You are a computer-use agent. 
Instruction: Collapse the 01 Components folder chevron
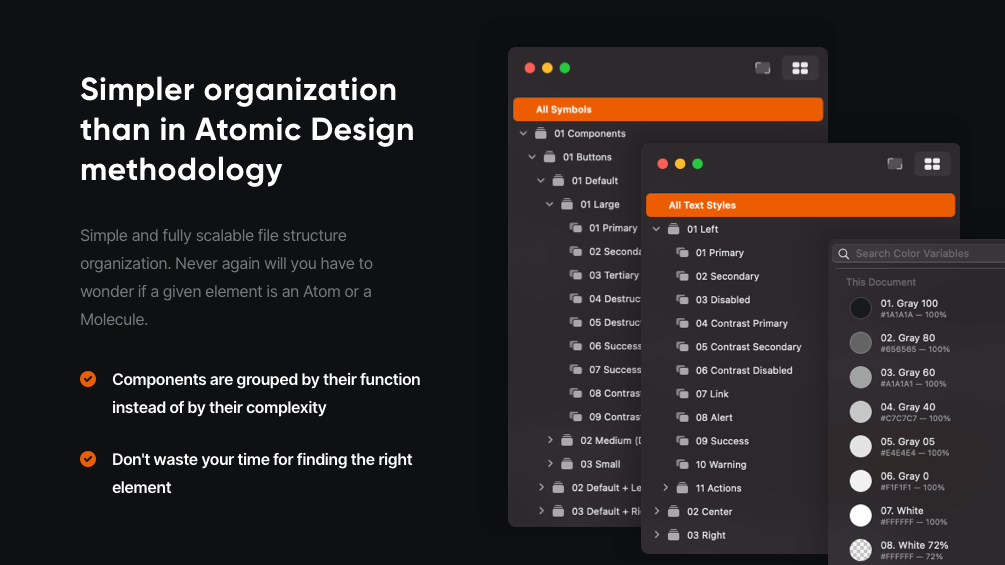[523, 133]
